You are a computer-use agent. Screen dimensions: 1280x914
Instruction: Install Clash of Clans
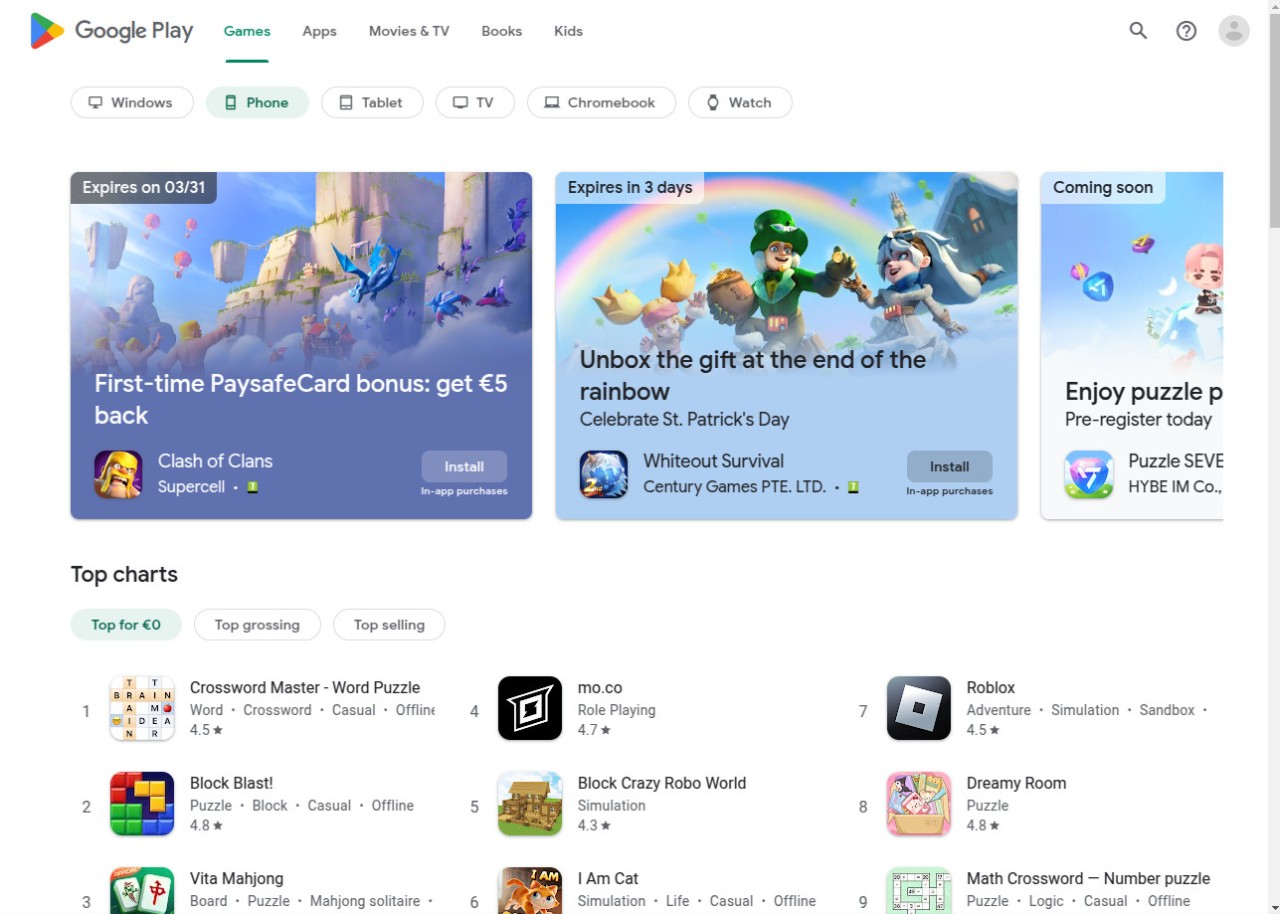pos(464,466)
